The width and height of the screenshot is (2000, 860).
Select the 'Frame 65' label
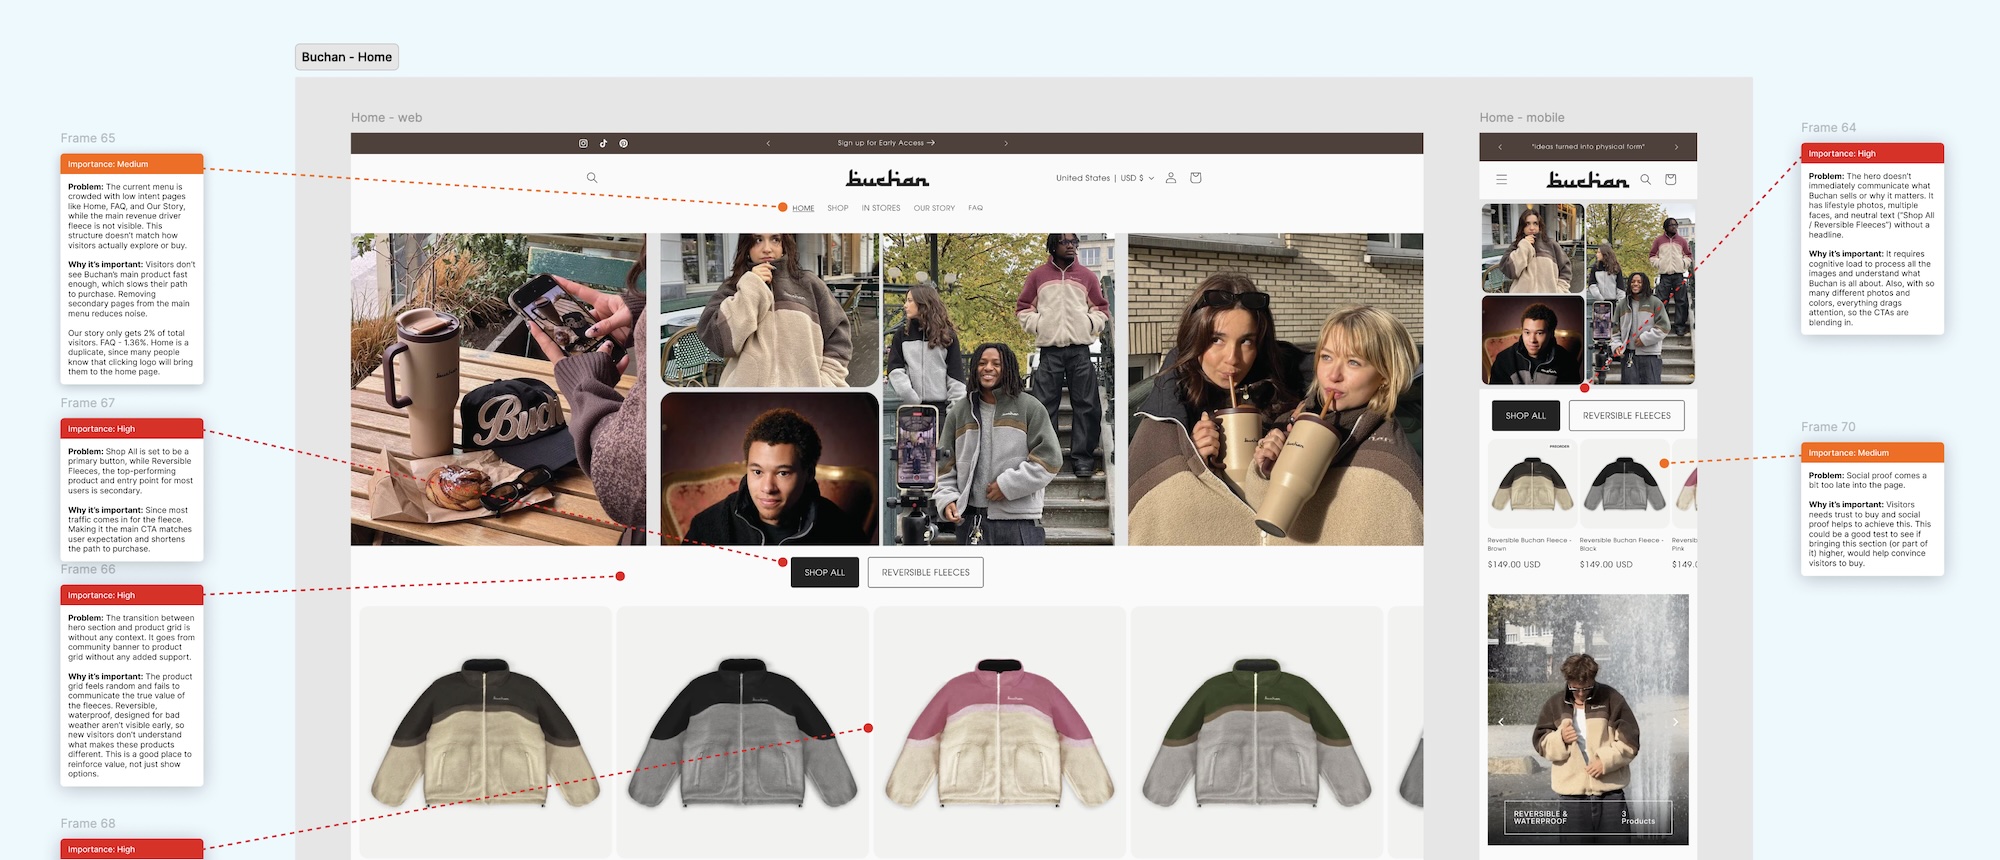[x=88, y=138]
